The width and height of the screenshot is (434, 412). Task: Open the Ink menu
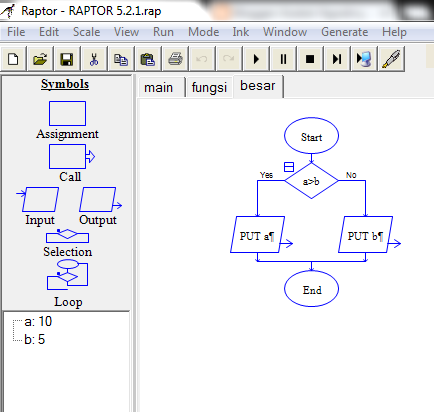pyautogui.click(x=241, y=32)
